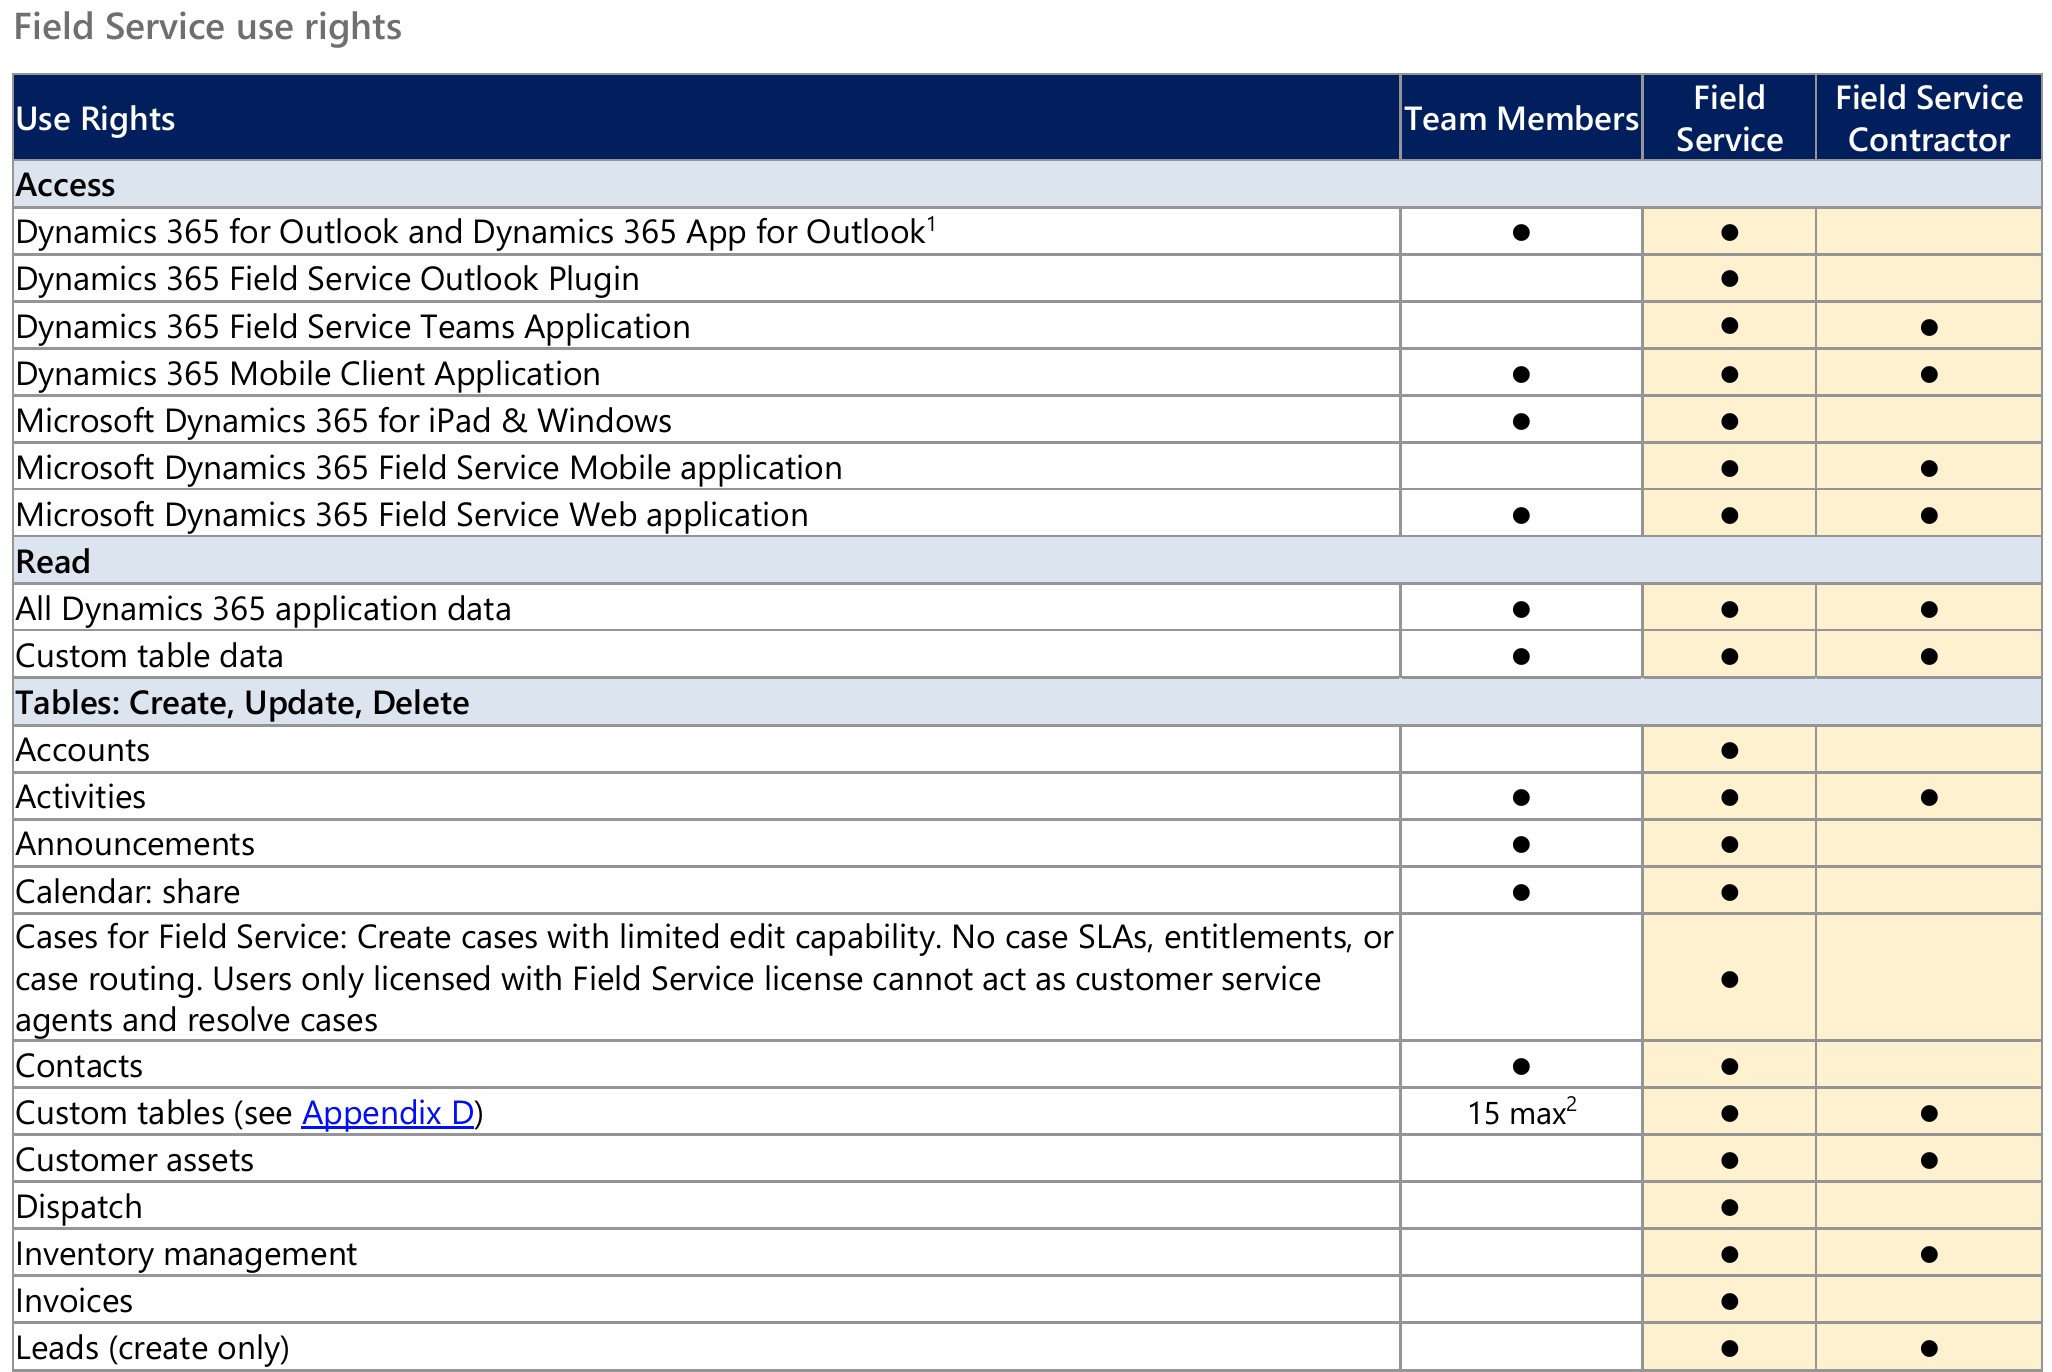Click the Customer assets row label
The height and width of the screenshot is (1372, 2052).
pyautogui.click(x=135, y=1160)
